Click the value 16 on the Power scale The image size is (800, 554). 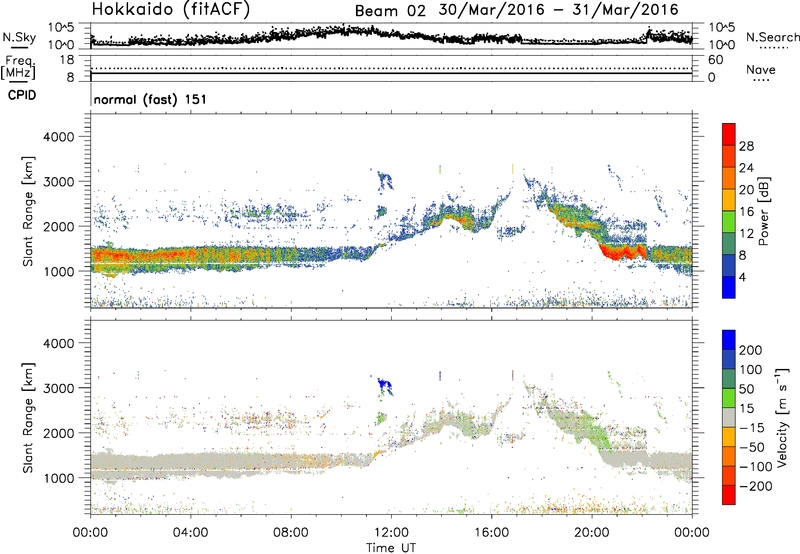746,212
